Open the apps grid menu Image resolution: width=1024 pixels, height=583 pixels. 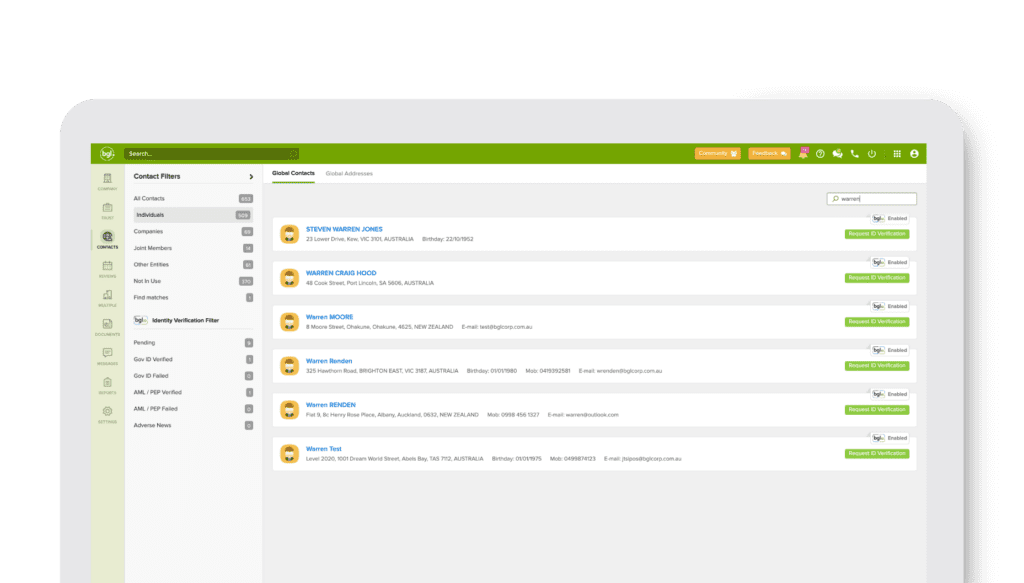point(897,153)
